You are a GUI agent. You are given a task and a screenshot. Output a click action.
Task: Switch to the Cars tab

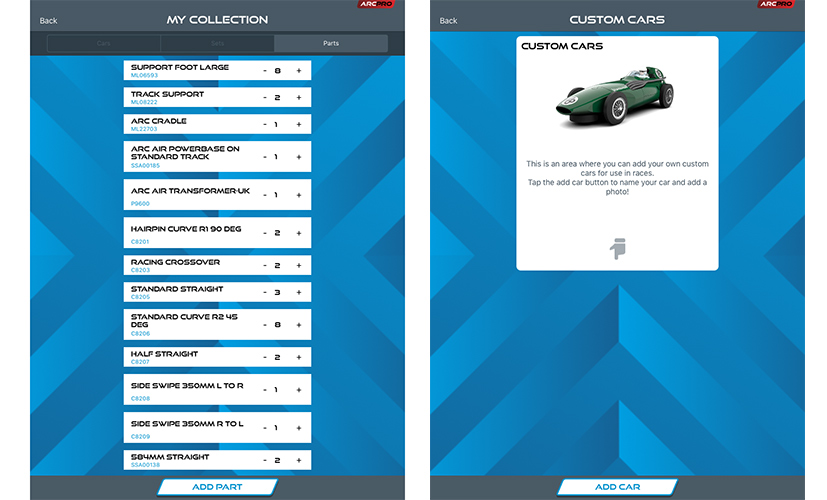[x=103, y=43]
